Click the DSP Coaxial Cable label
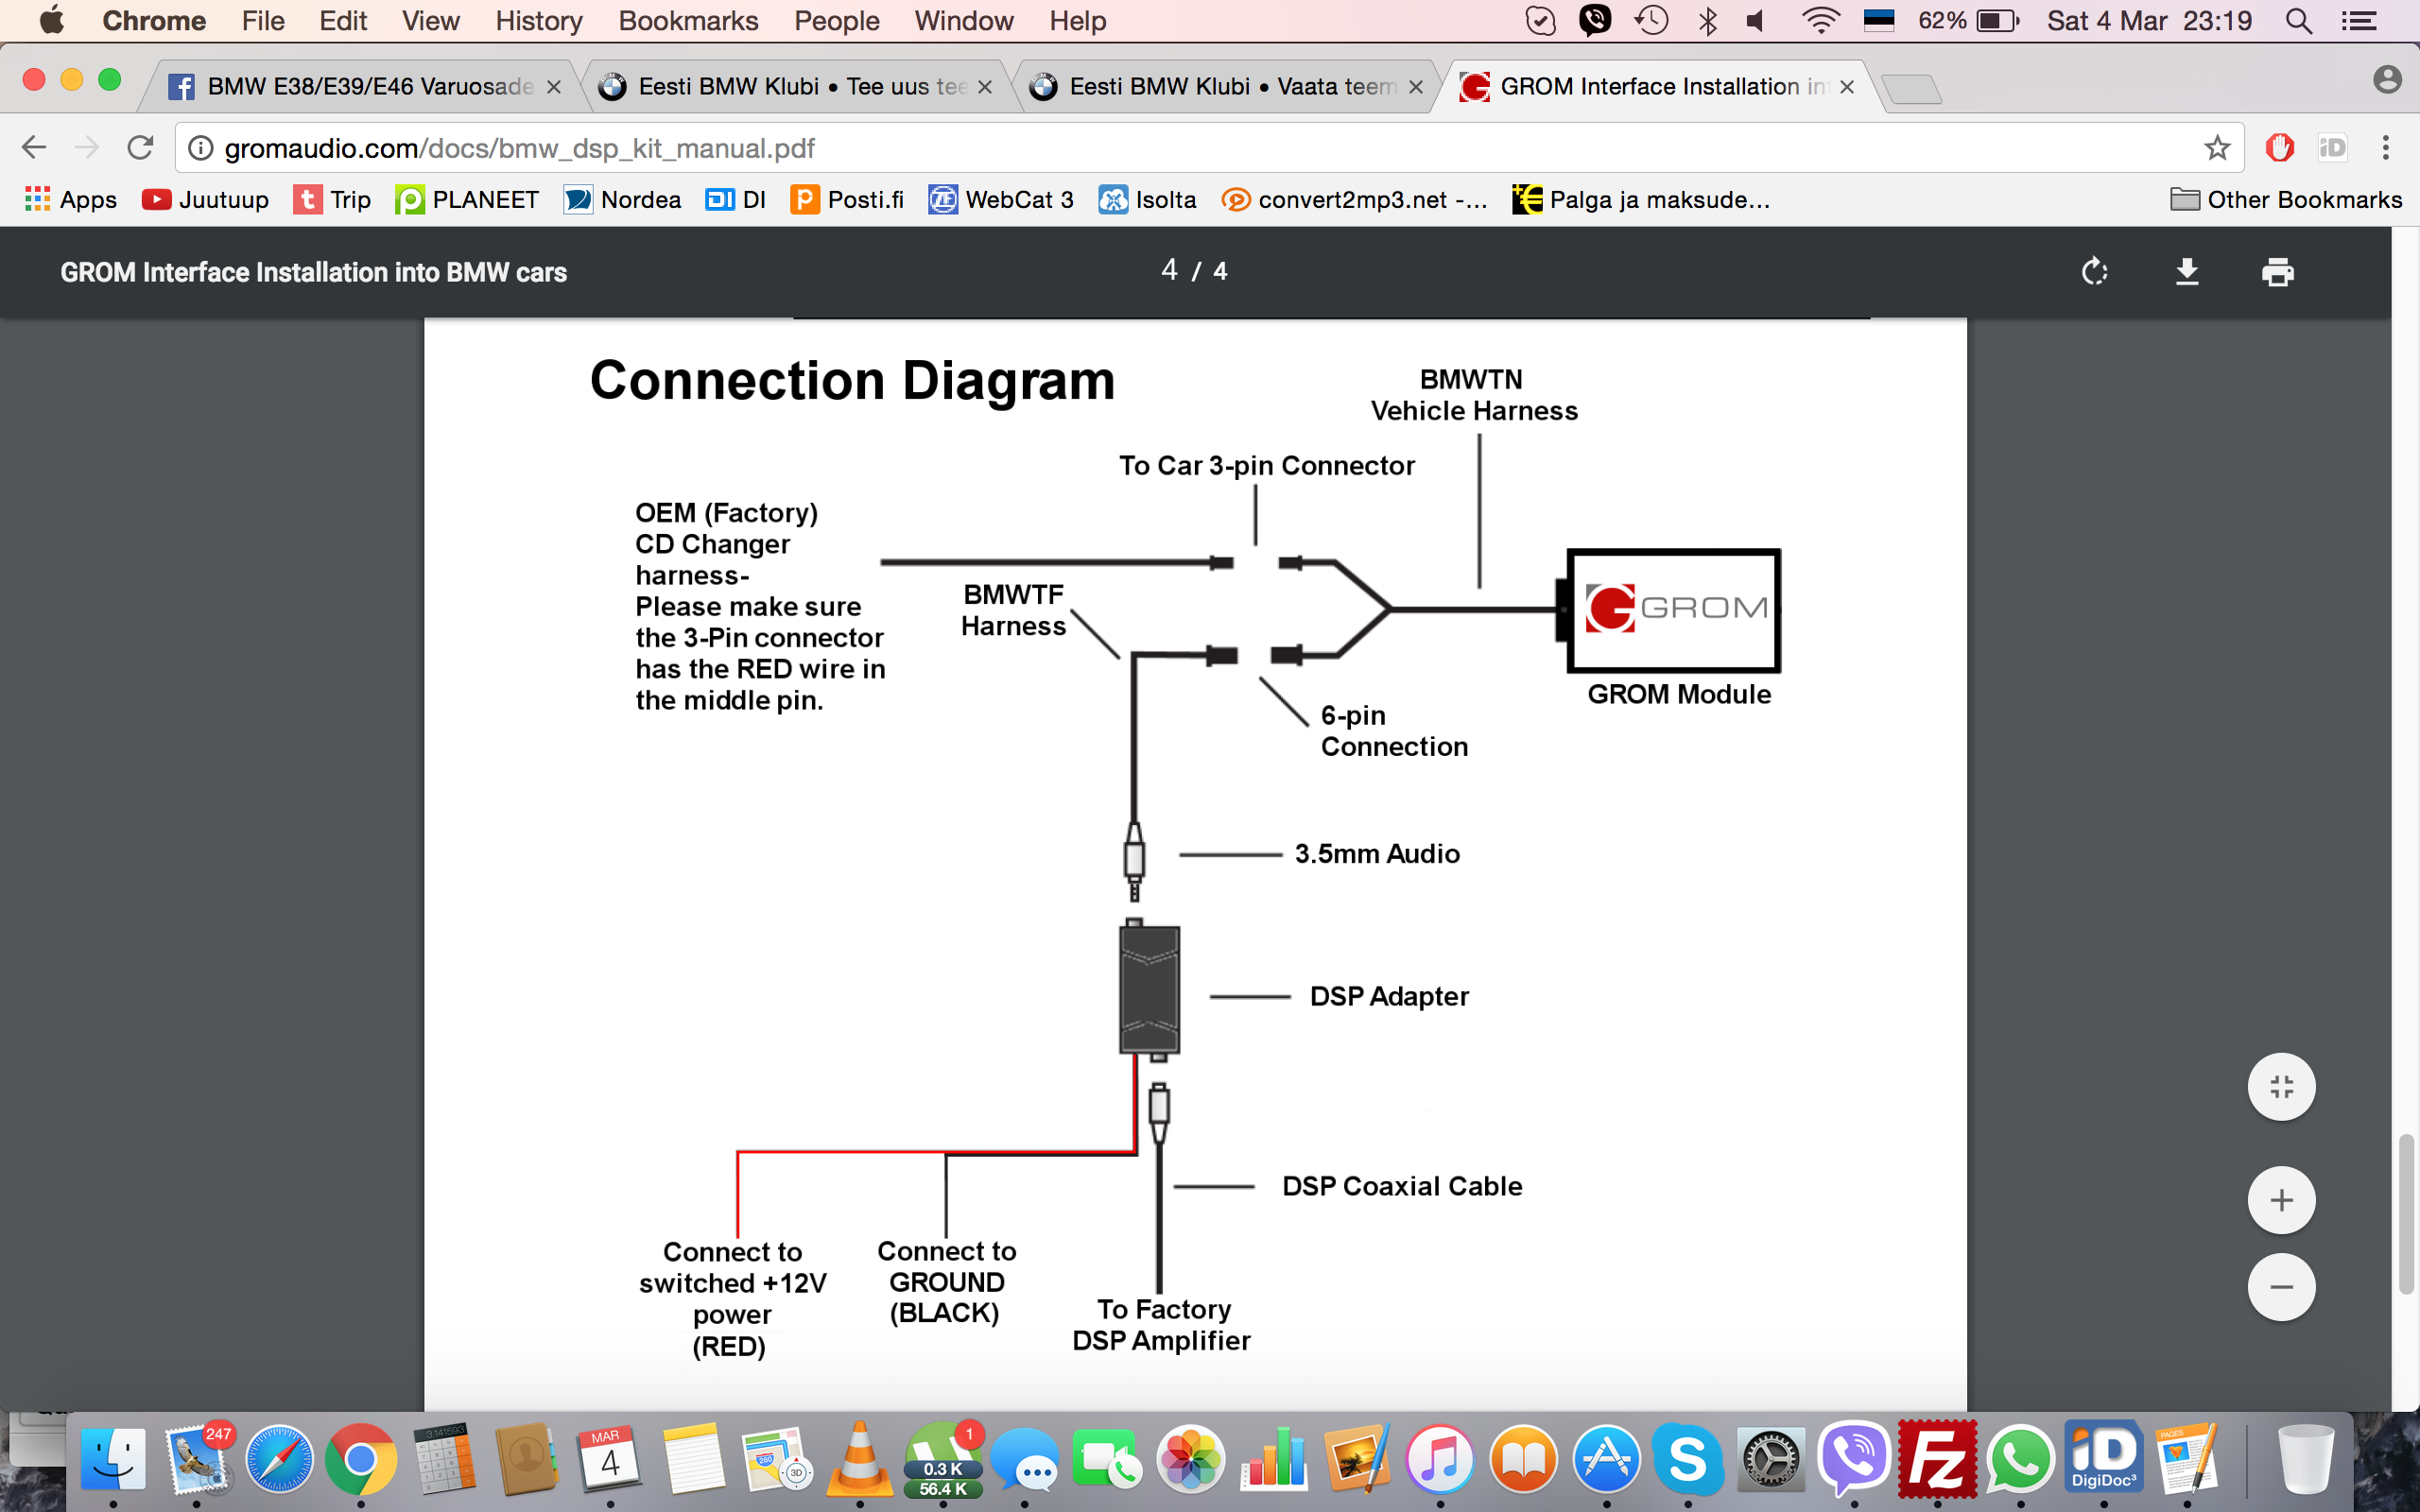The height and width of the screenshot is (1512, 2420). [x=1402, y=1186]
